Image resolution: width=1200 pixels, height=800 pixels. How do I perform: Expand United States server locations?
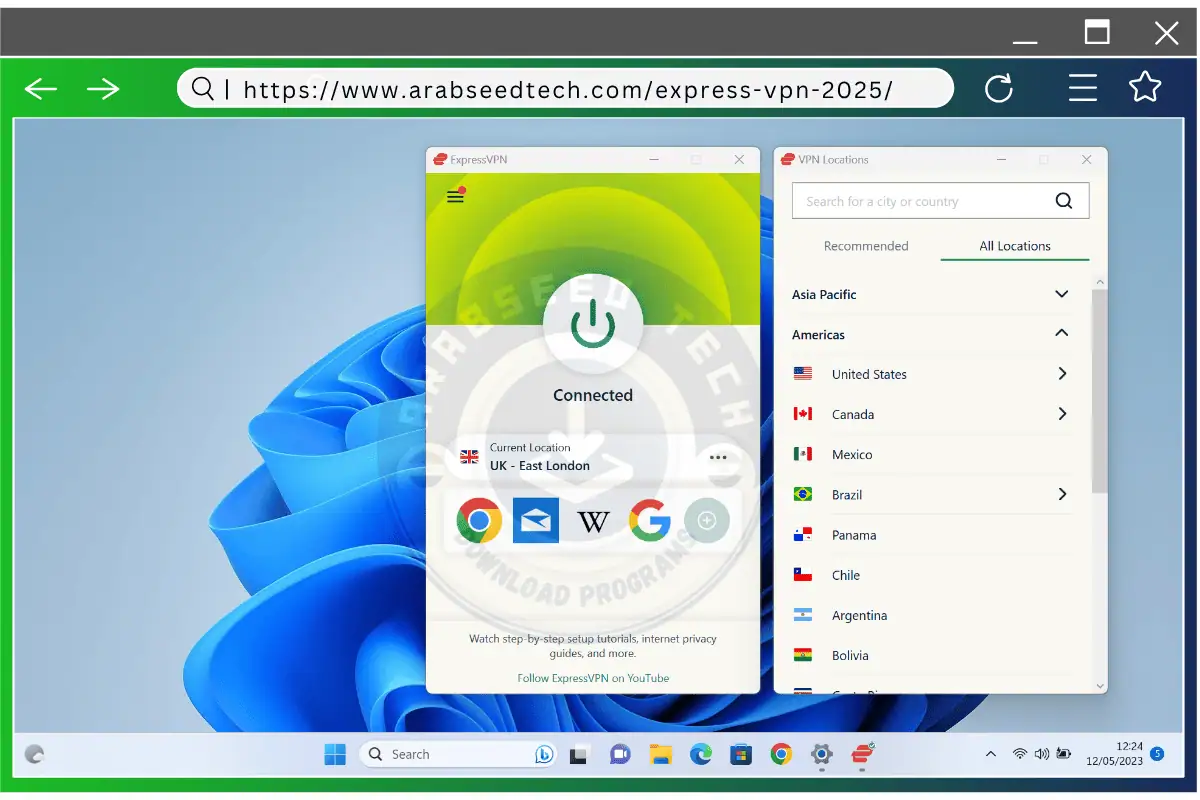(1062, 374)
